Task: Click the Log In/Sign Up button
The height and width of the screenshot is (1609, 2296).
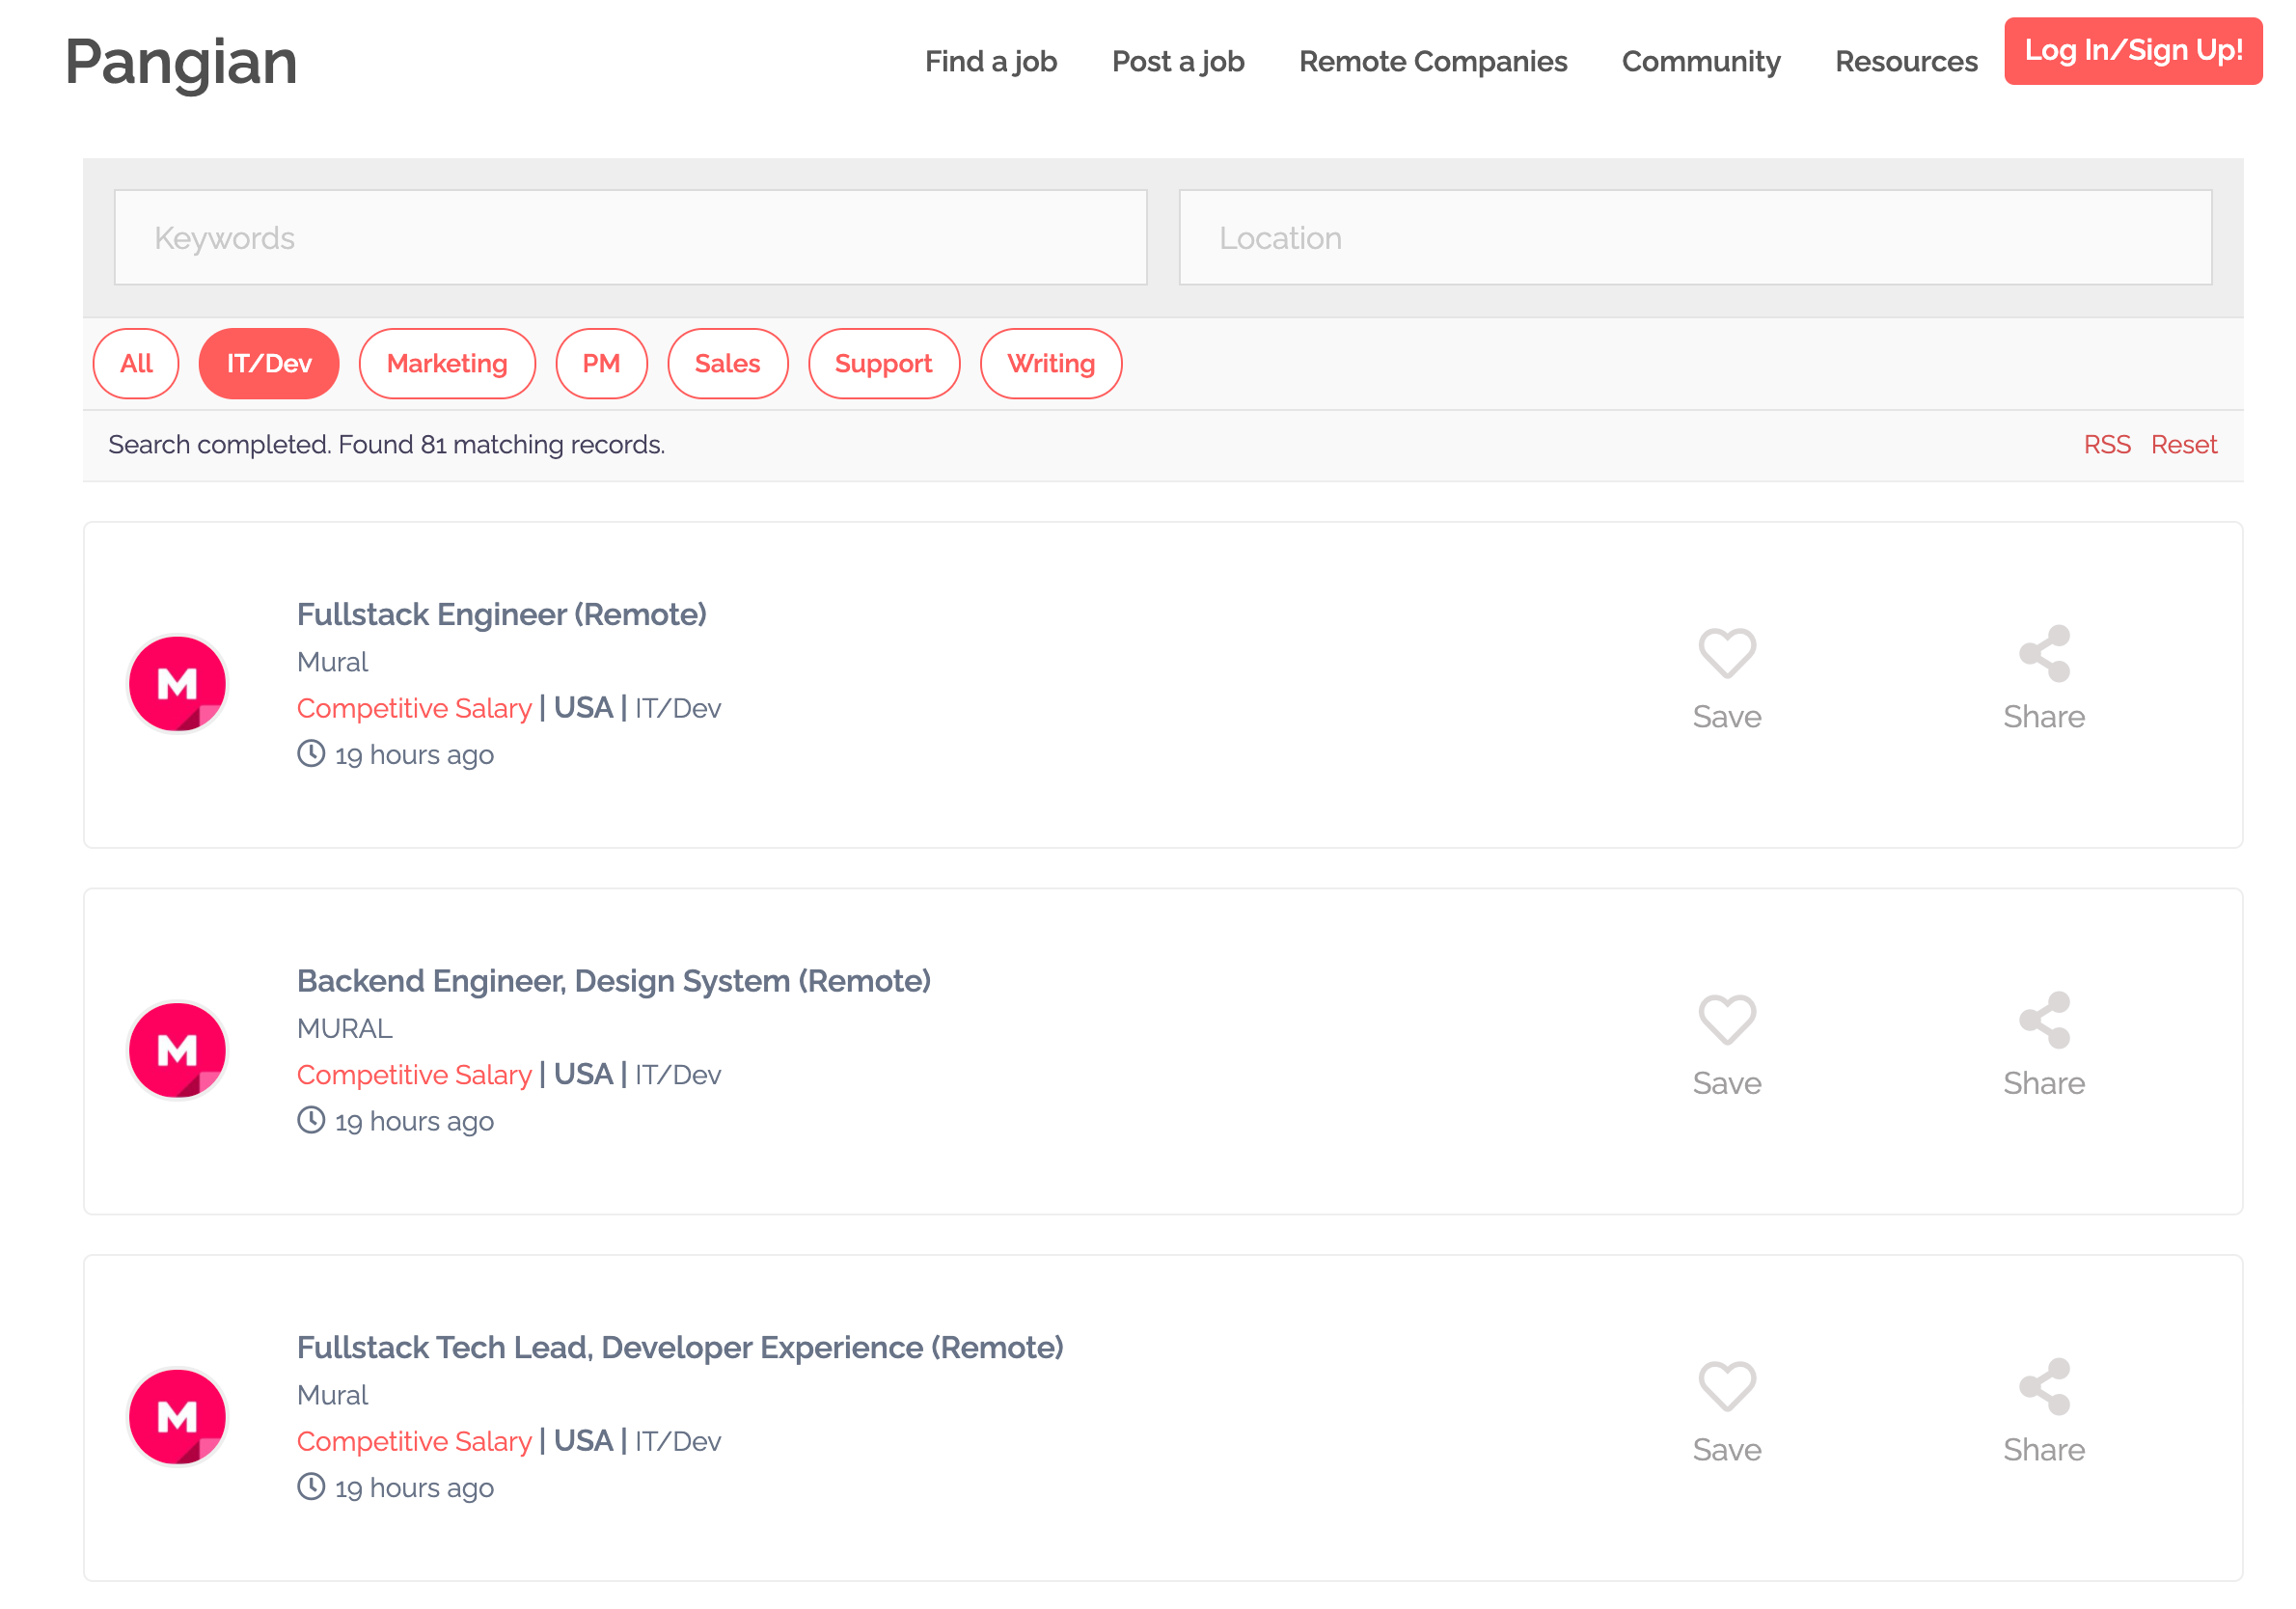Action: click(2132, 51)
